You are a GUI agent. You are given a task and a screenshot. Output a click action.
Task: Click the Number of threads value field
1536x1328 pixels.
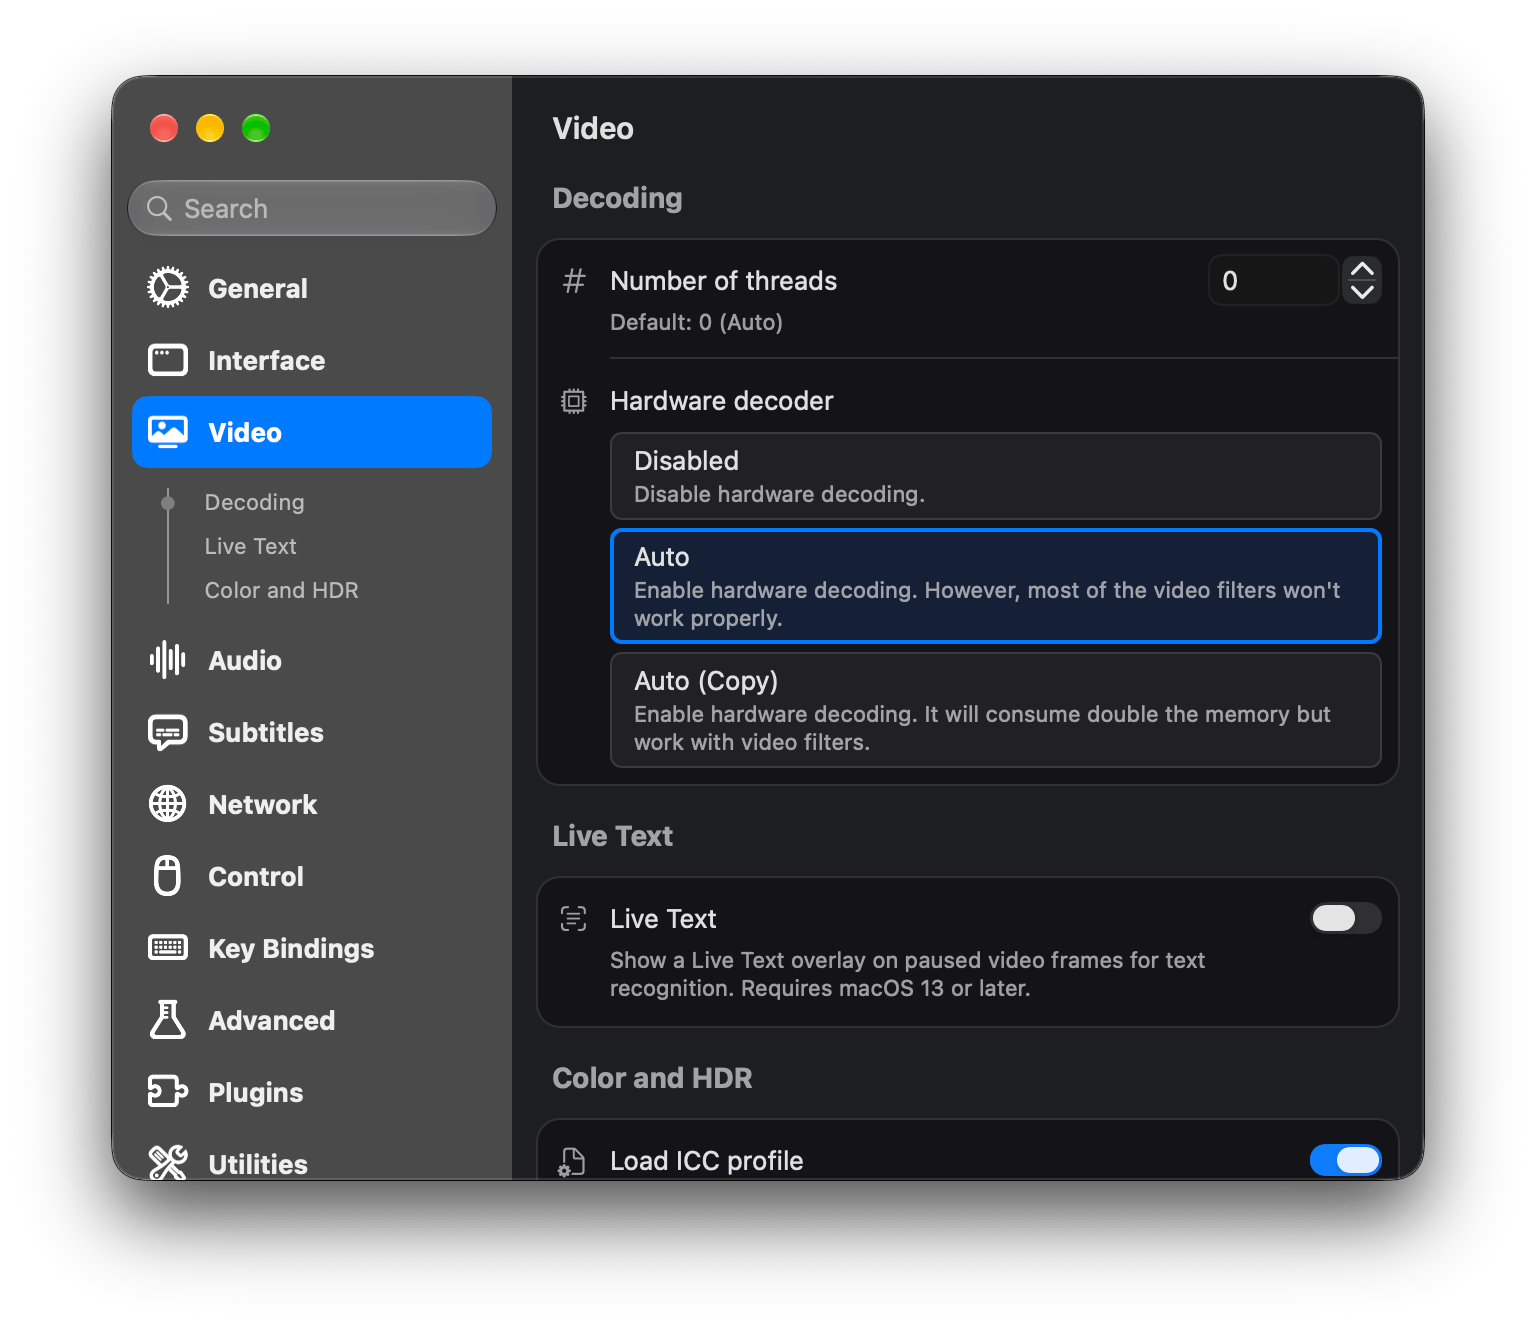[x=1274, y=281]
